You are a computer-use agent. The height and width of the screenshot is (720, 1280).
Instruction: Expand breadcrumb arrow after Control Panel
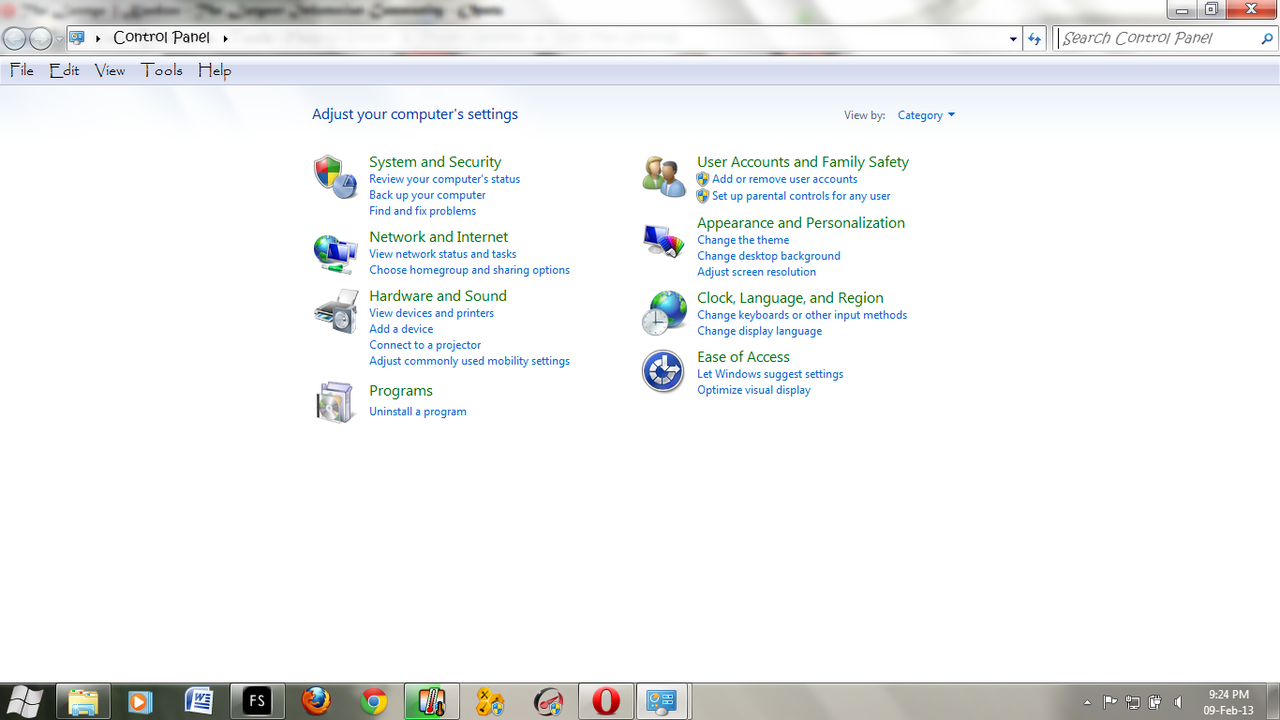(x=225, y=38)
